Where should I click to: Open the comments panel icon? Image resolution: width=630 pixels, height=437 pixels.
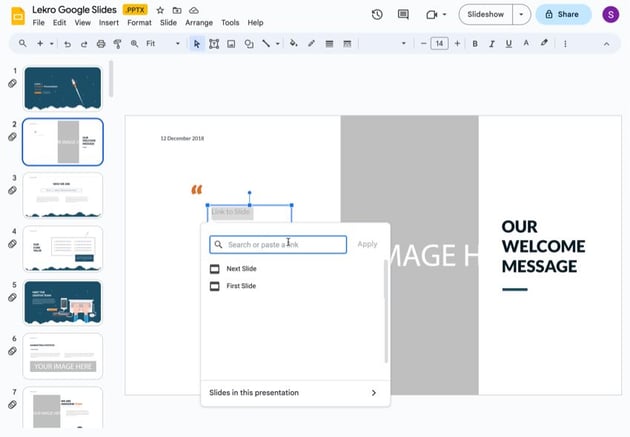click(403, 15)
